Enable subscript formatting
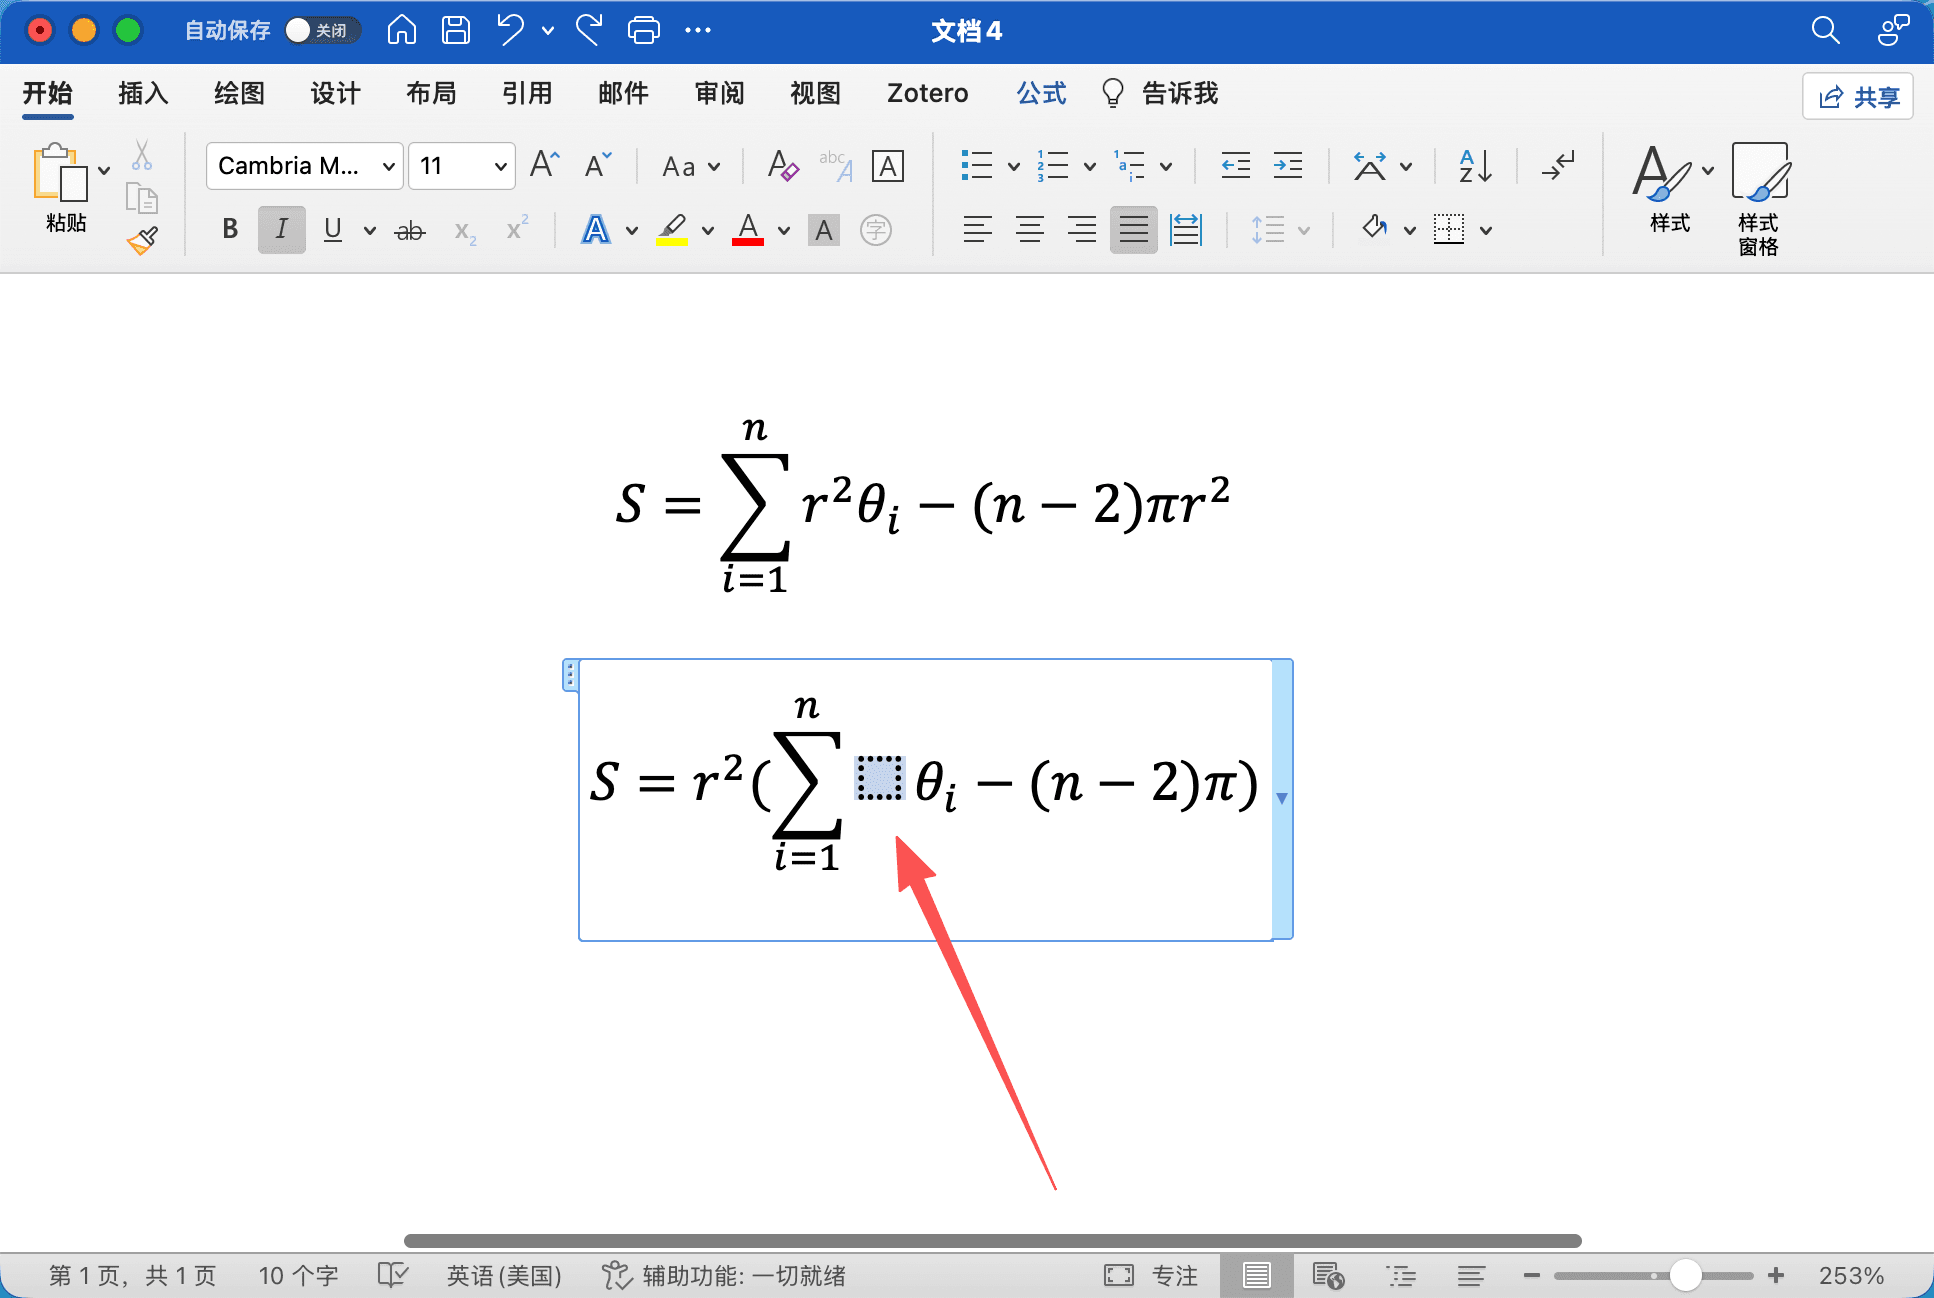1934x1298 pixels. [463, 230]
